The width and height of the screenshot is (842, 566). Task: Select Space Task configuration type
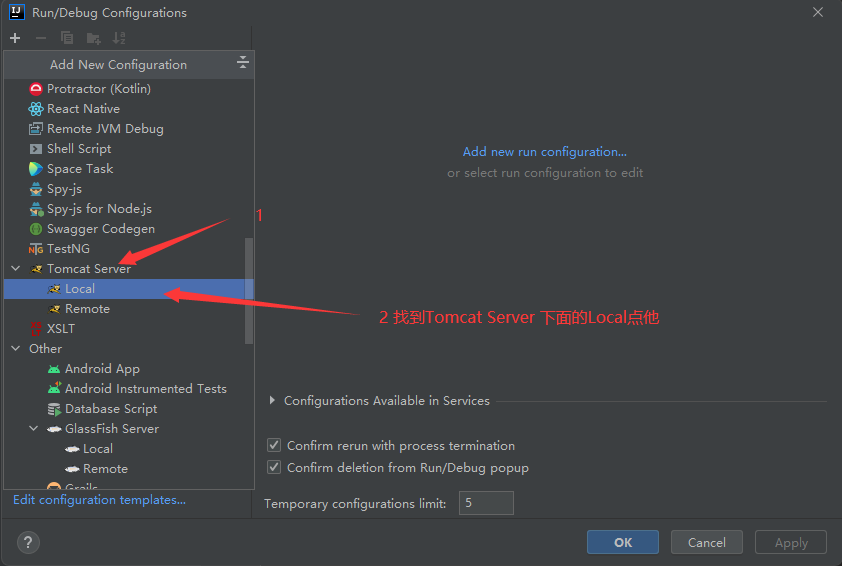pos(129,169)
